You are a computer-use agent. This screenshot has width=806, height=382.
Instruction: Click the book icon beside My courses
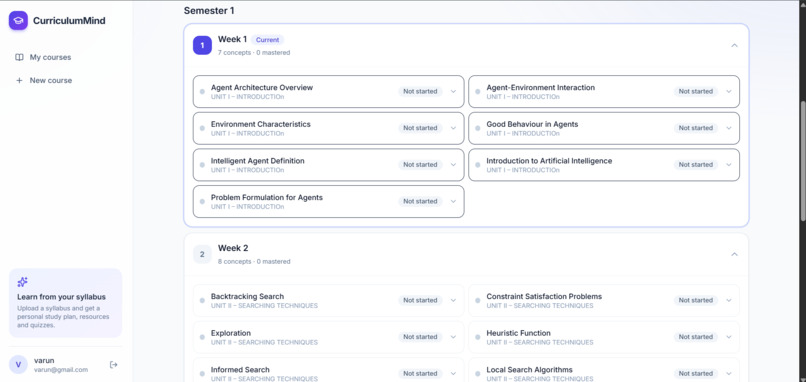[x=19, y=57]
